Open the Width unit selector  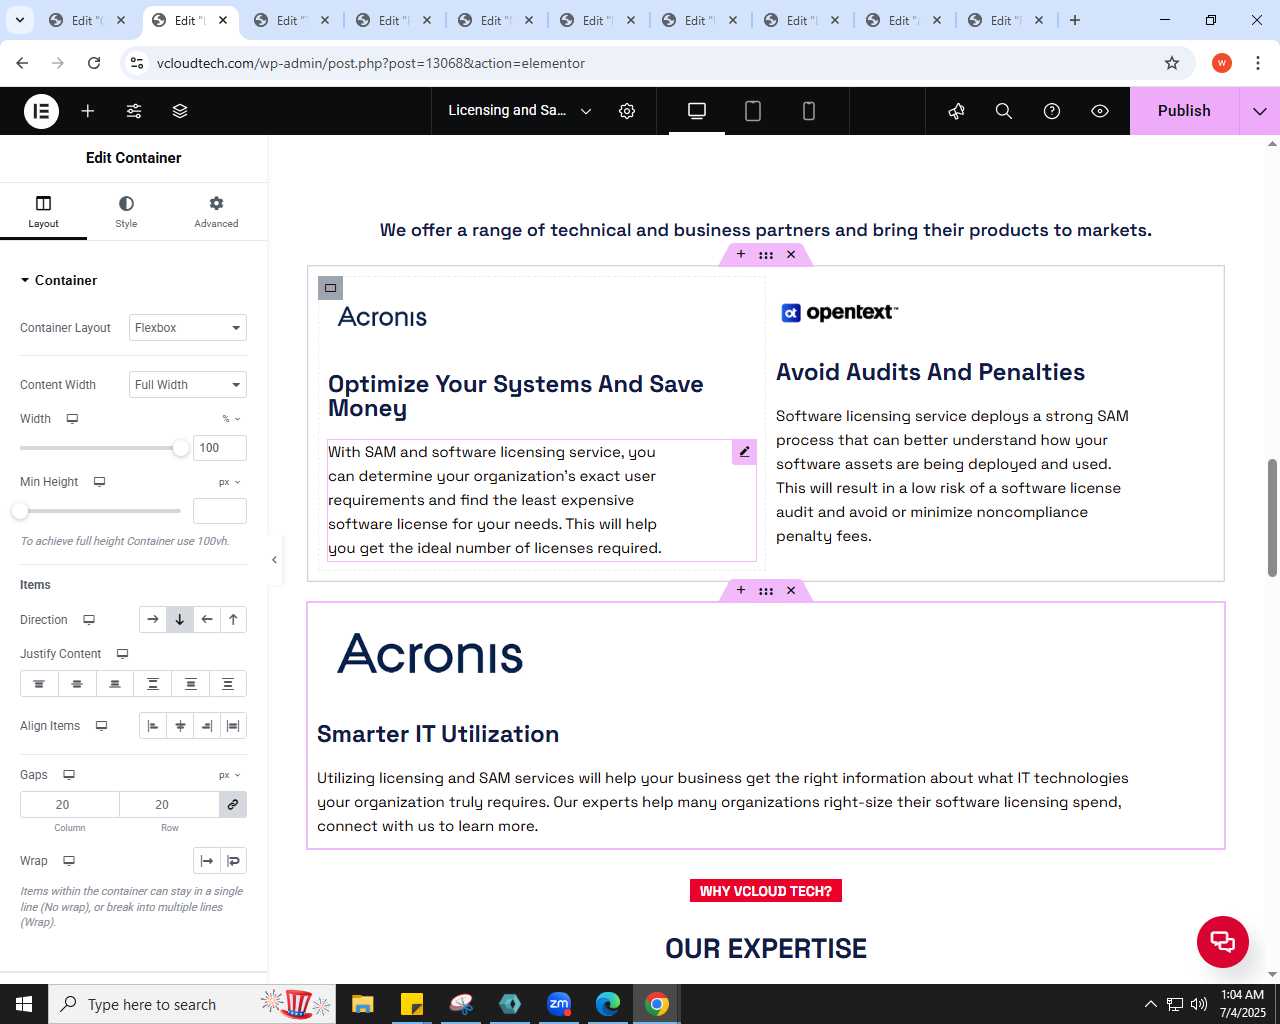pos(231,419)
